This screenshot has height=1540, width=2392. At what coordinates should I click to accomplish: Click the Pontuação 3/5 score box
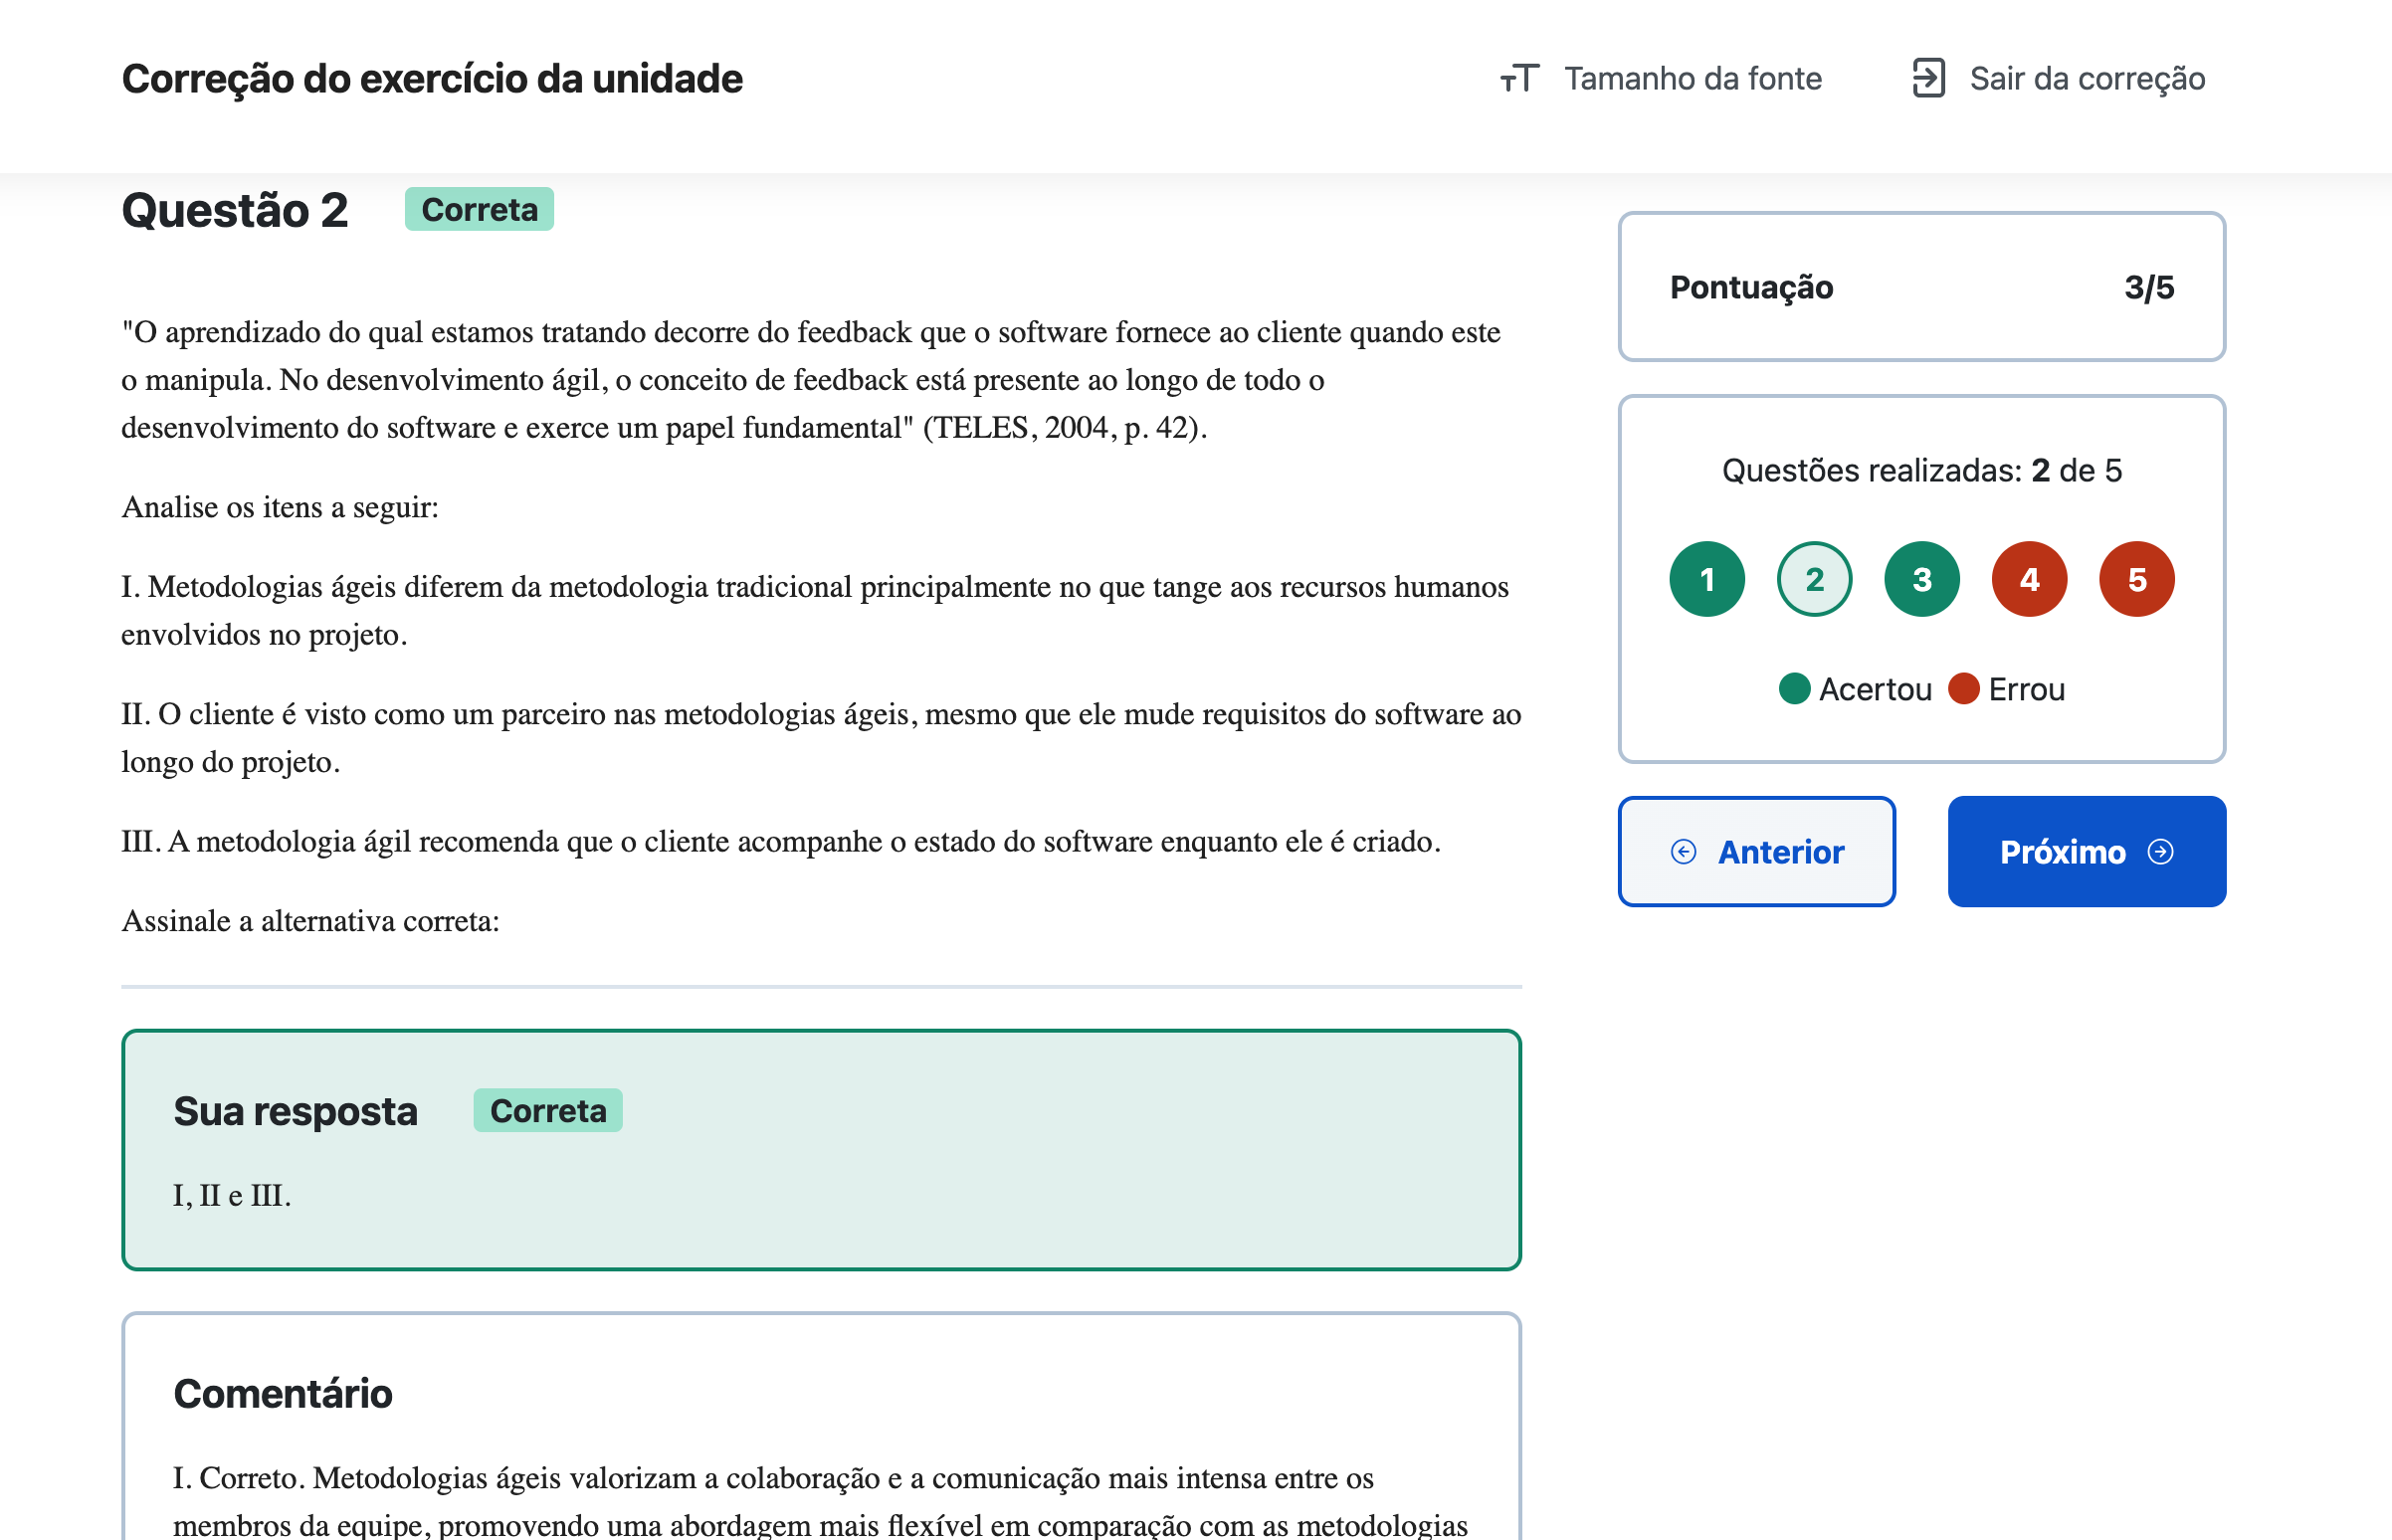(x=1921, y=286)
